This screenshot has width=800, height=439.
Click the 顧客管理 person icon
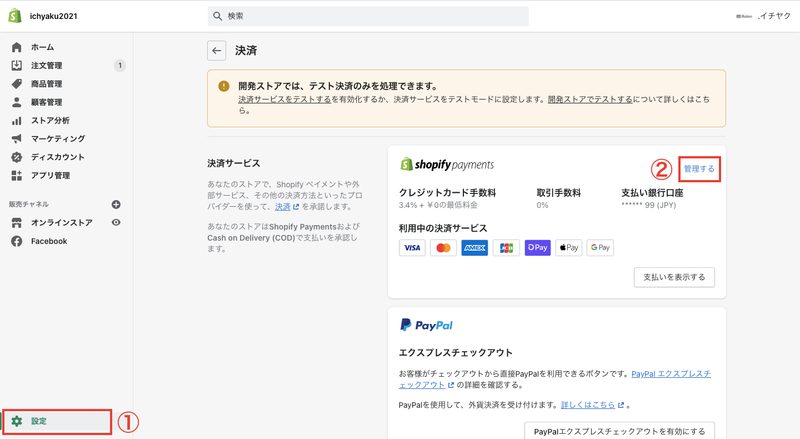16,102
